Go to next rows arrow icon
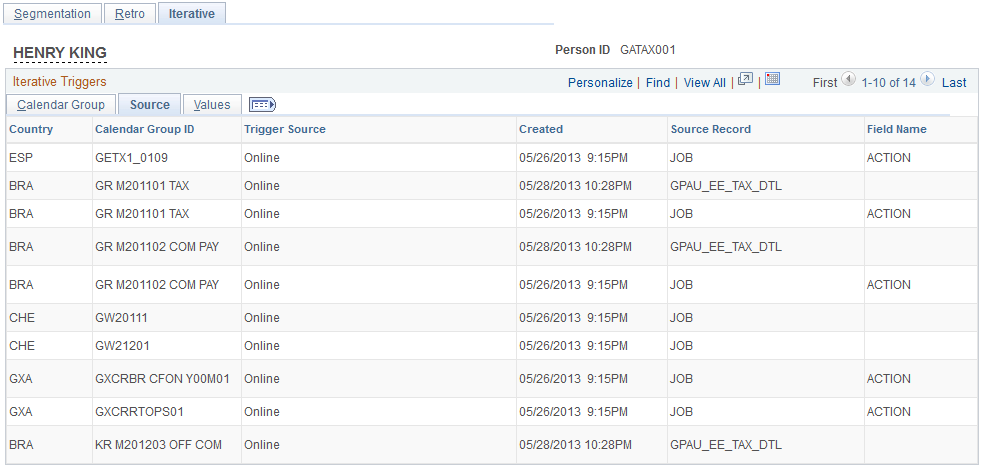This screenshot has width=982, height=468. click(928, 79)
